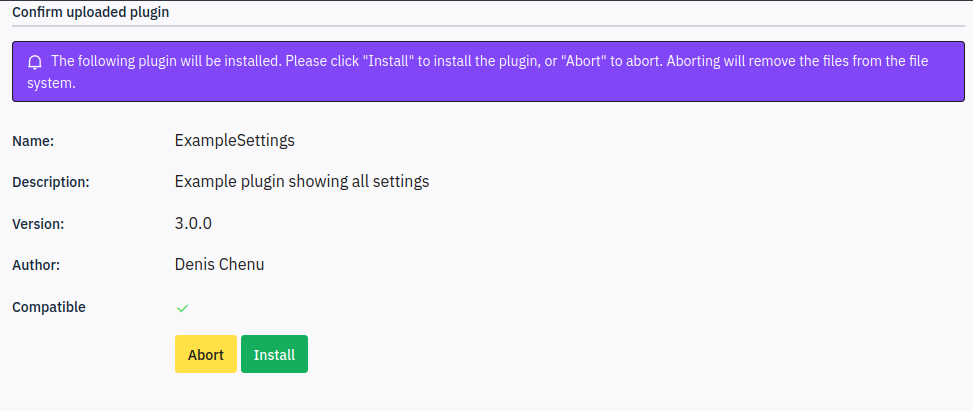The image size is (973, 411).
Task: Click the 'Compatible' field label
Action: (x=49, y=307)
